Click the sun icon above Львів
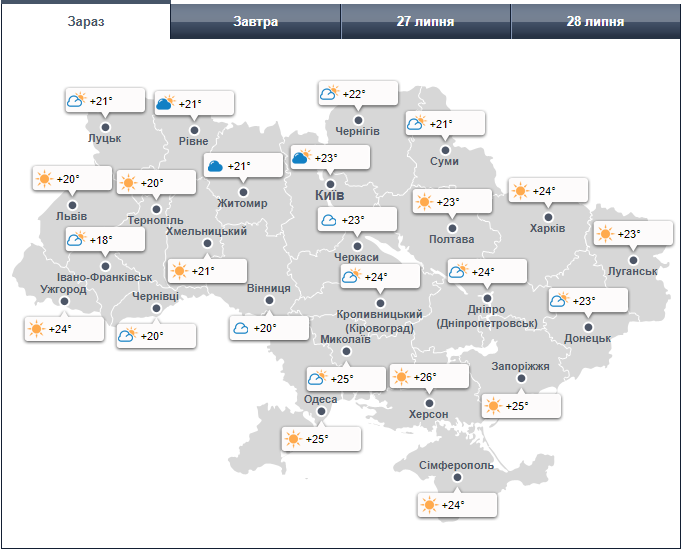 click(44, 179)
